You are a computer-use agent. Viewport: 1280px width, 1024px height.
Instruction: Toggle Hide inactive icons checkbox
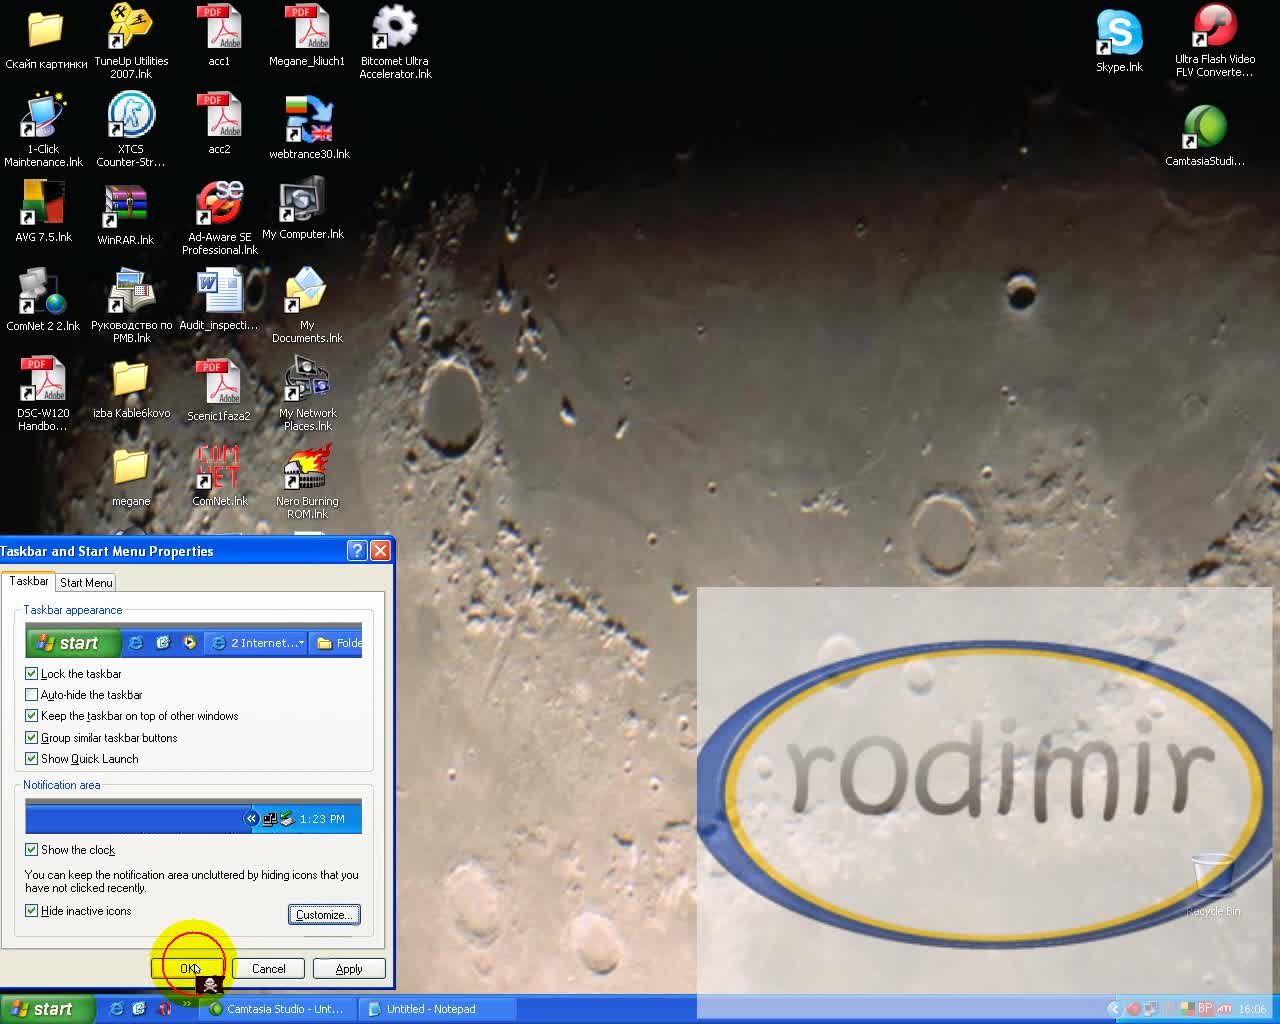(x=31, y=911)
